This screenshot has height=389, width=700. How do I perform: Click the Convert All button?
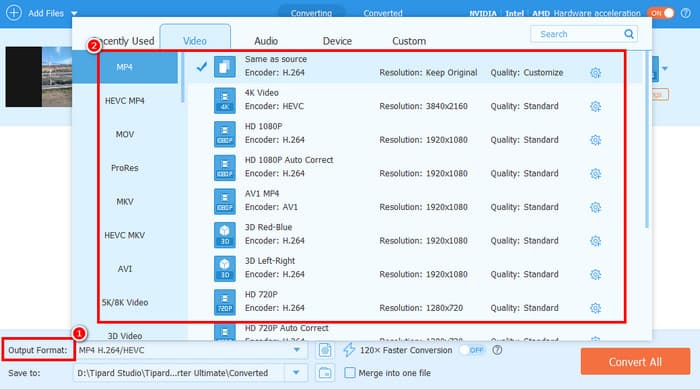635,361
